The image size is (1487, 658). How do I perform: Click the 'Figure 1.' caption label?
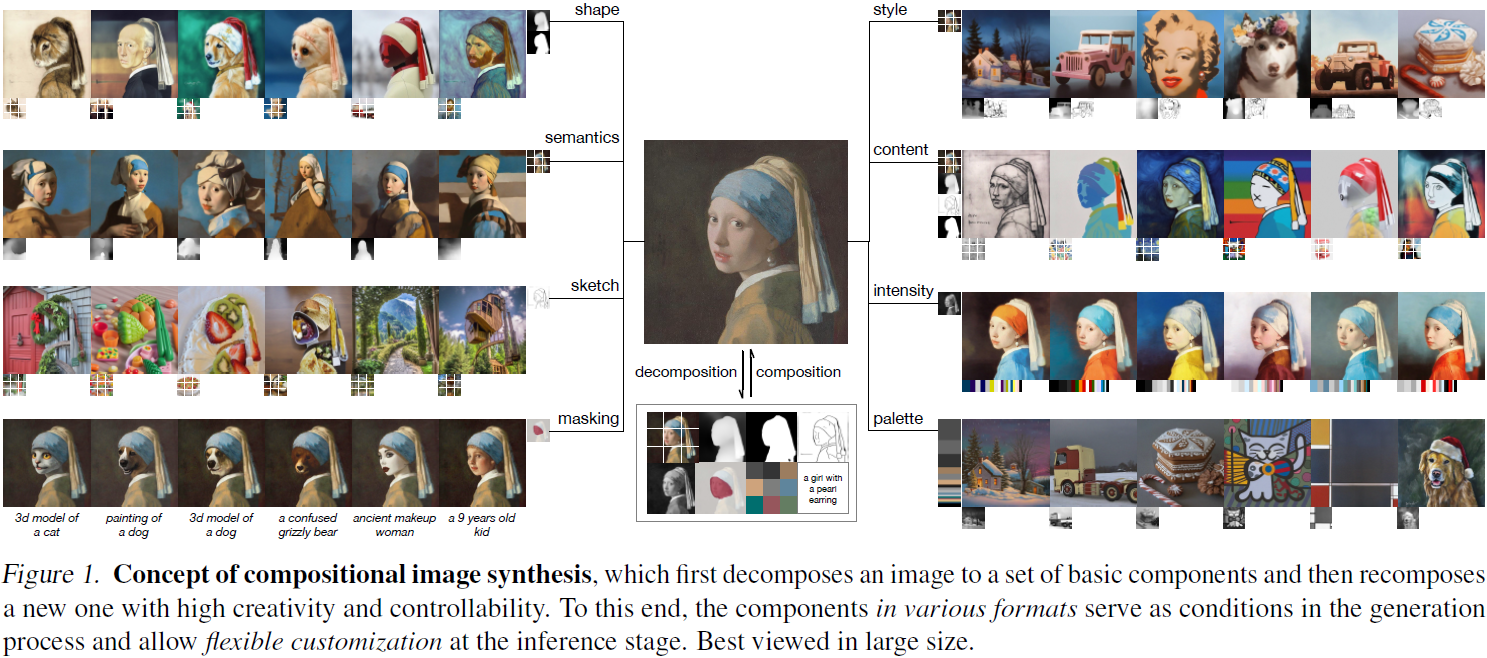pyautogui.click(x=50, y=577)
